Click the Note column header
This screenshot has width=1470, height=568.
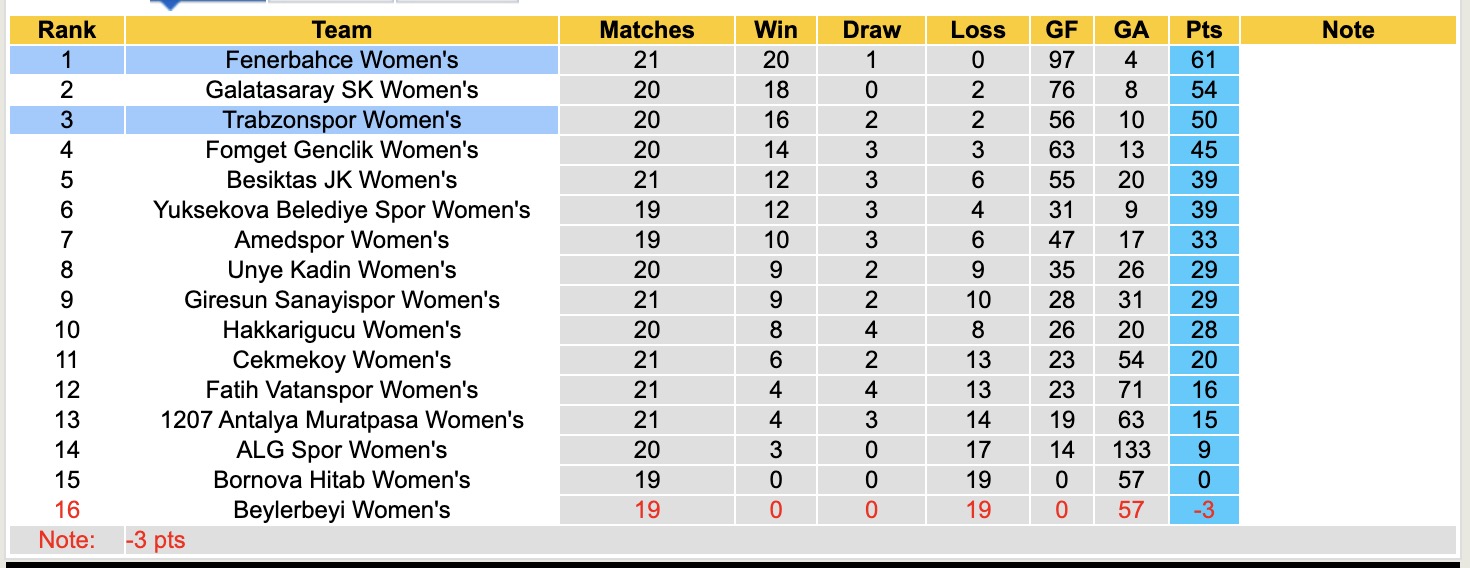coord(1347,30)
